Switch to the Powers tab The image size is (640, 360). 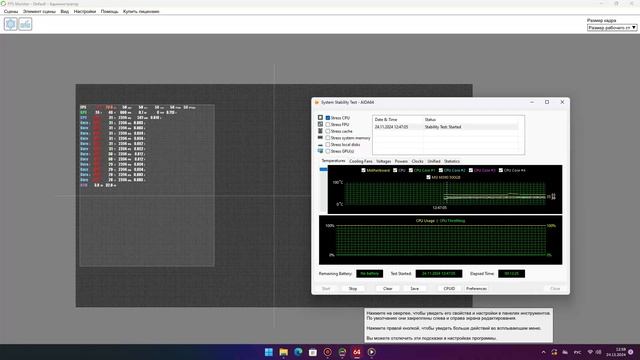point(401,161)
